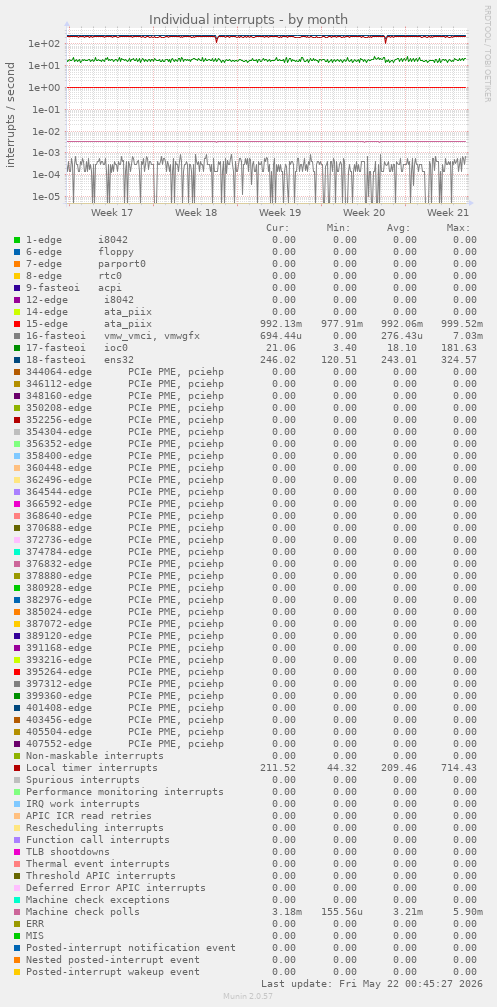This screenshot has width=497, height=1007.
Task: Select the Week 17 axis label
Action: pos(112,212)
